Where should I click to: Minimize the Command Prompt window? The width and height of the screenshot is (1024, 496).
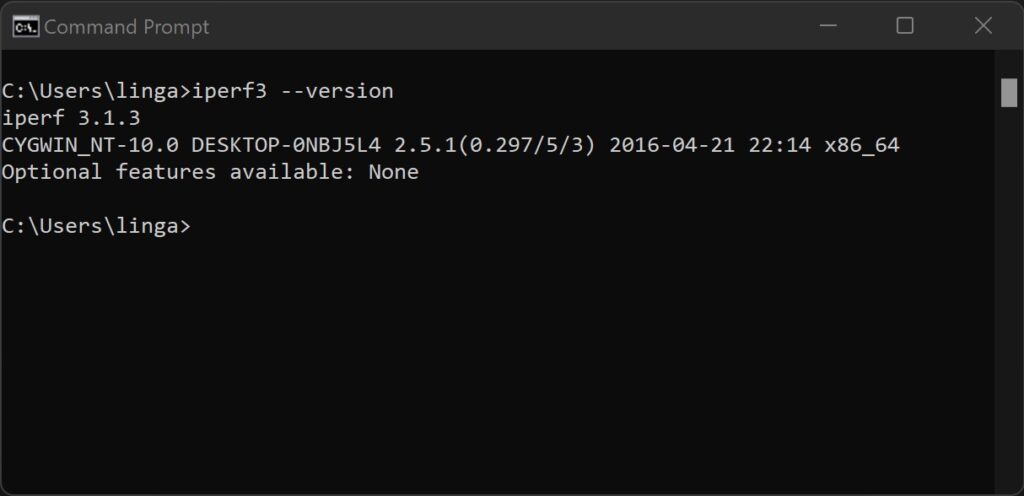pos(828,26)
